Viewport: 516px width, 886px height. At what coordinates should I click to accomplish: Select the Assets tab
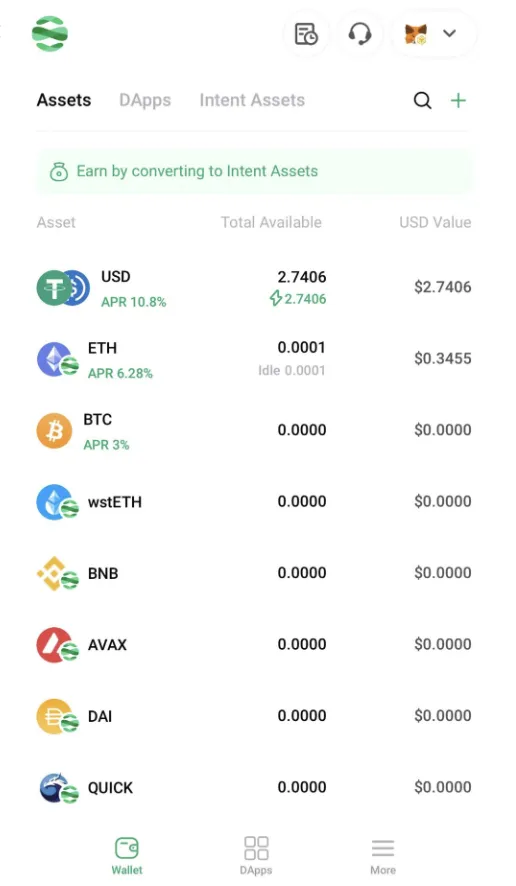[x=64, y=100]
